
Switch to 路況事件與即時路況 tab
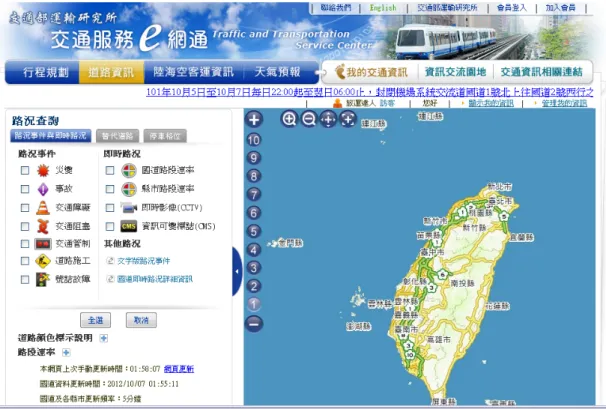tap(51, 136)
